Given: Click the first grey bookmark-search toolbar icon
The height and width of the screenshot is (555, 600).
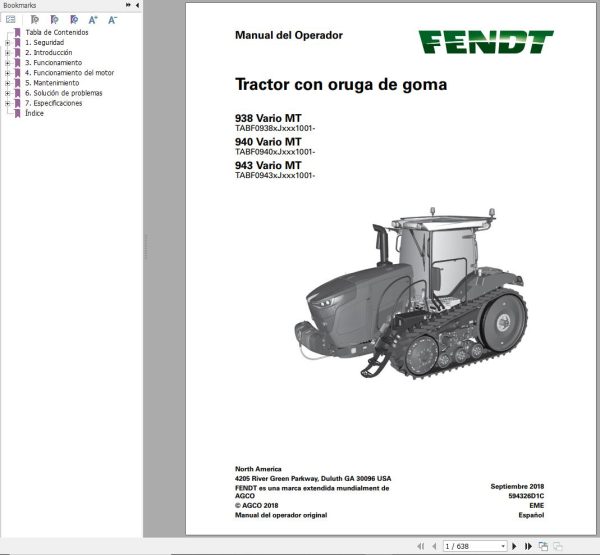Looking at the screenshot, I should pos(35,20).
